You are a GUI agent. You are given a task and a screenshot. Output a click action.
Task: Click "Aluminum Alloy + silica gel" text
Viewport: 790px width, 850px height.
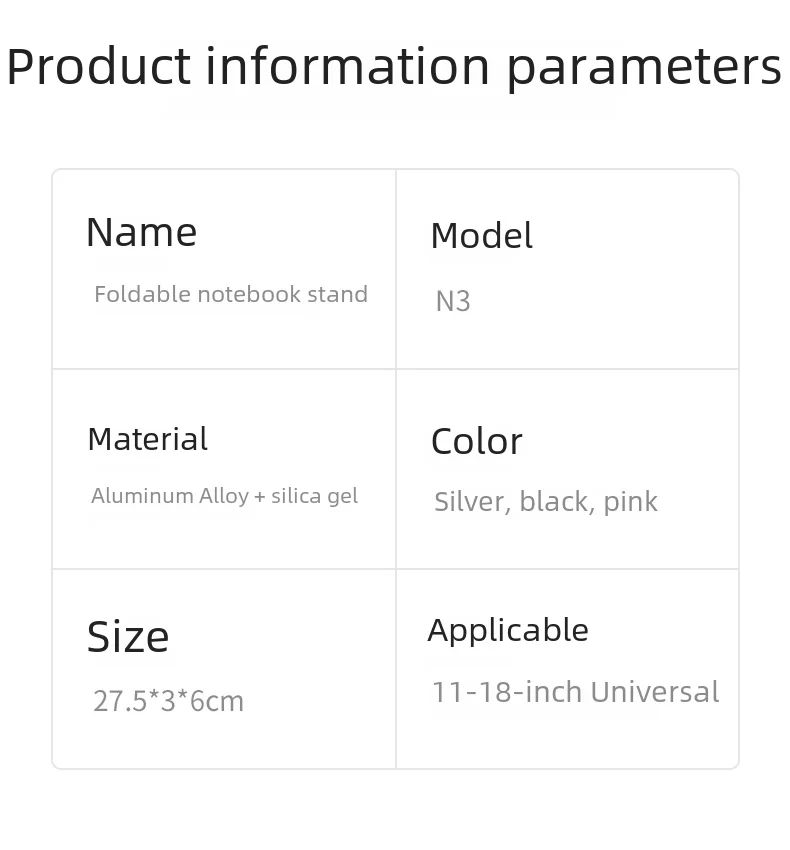point(224,496)
